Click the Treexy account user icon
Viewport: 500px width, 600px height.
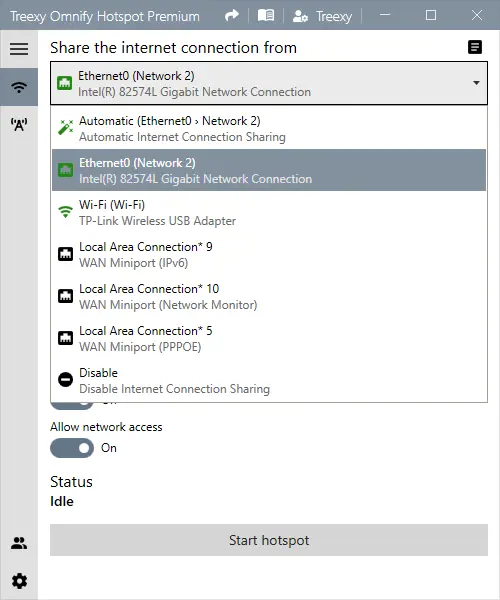click(x=300, y=16)
